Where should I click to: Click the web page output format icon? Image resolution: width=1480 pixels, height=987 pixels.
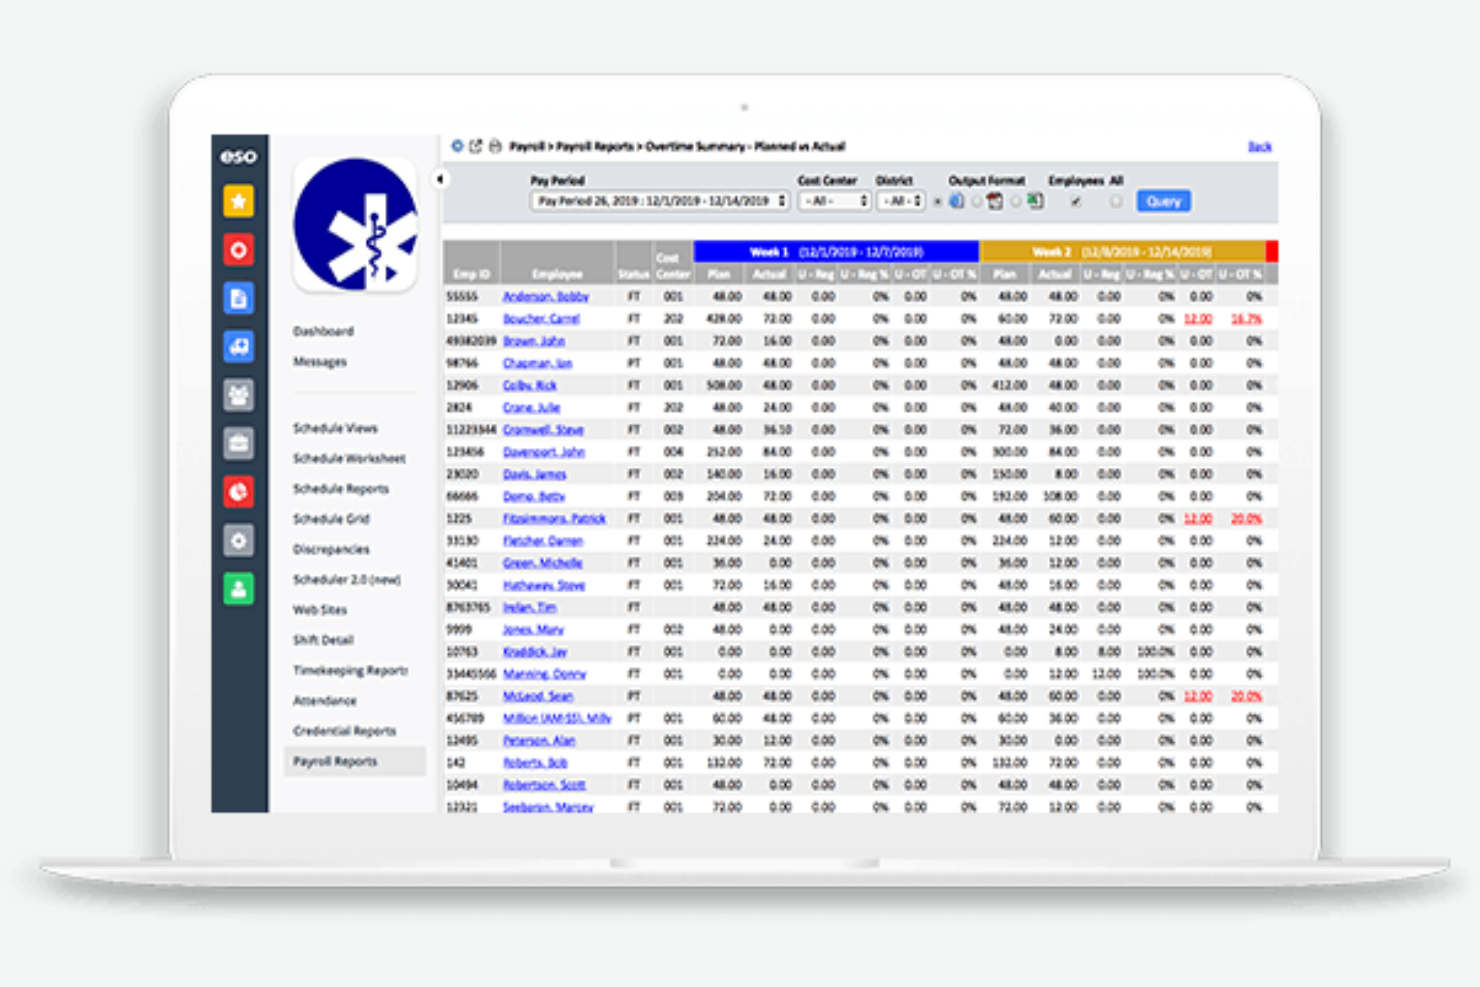point(956,201)
